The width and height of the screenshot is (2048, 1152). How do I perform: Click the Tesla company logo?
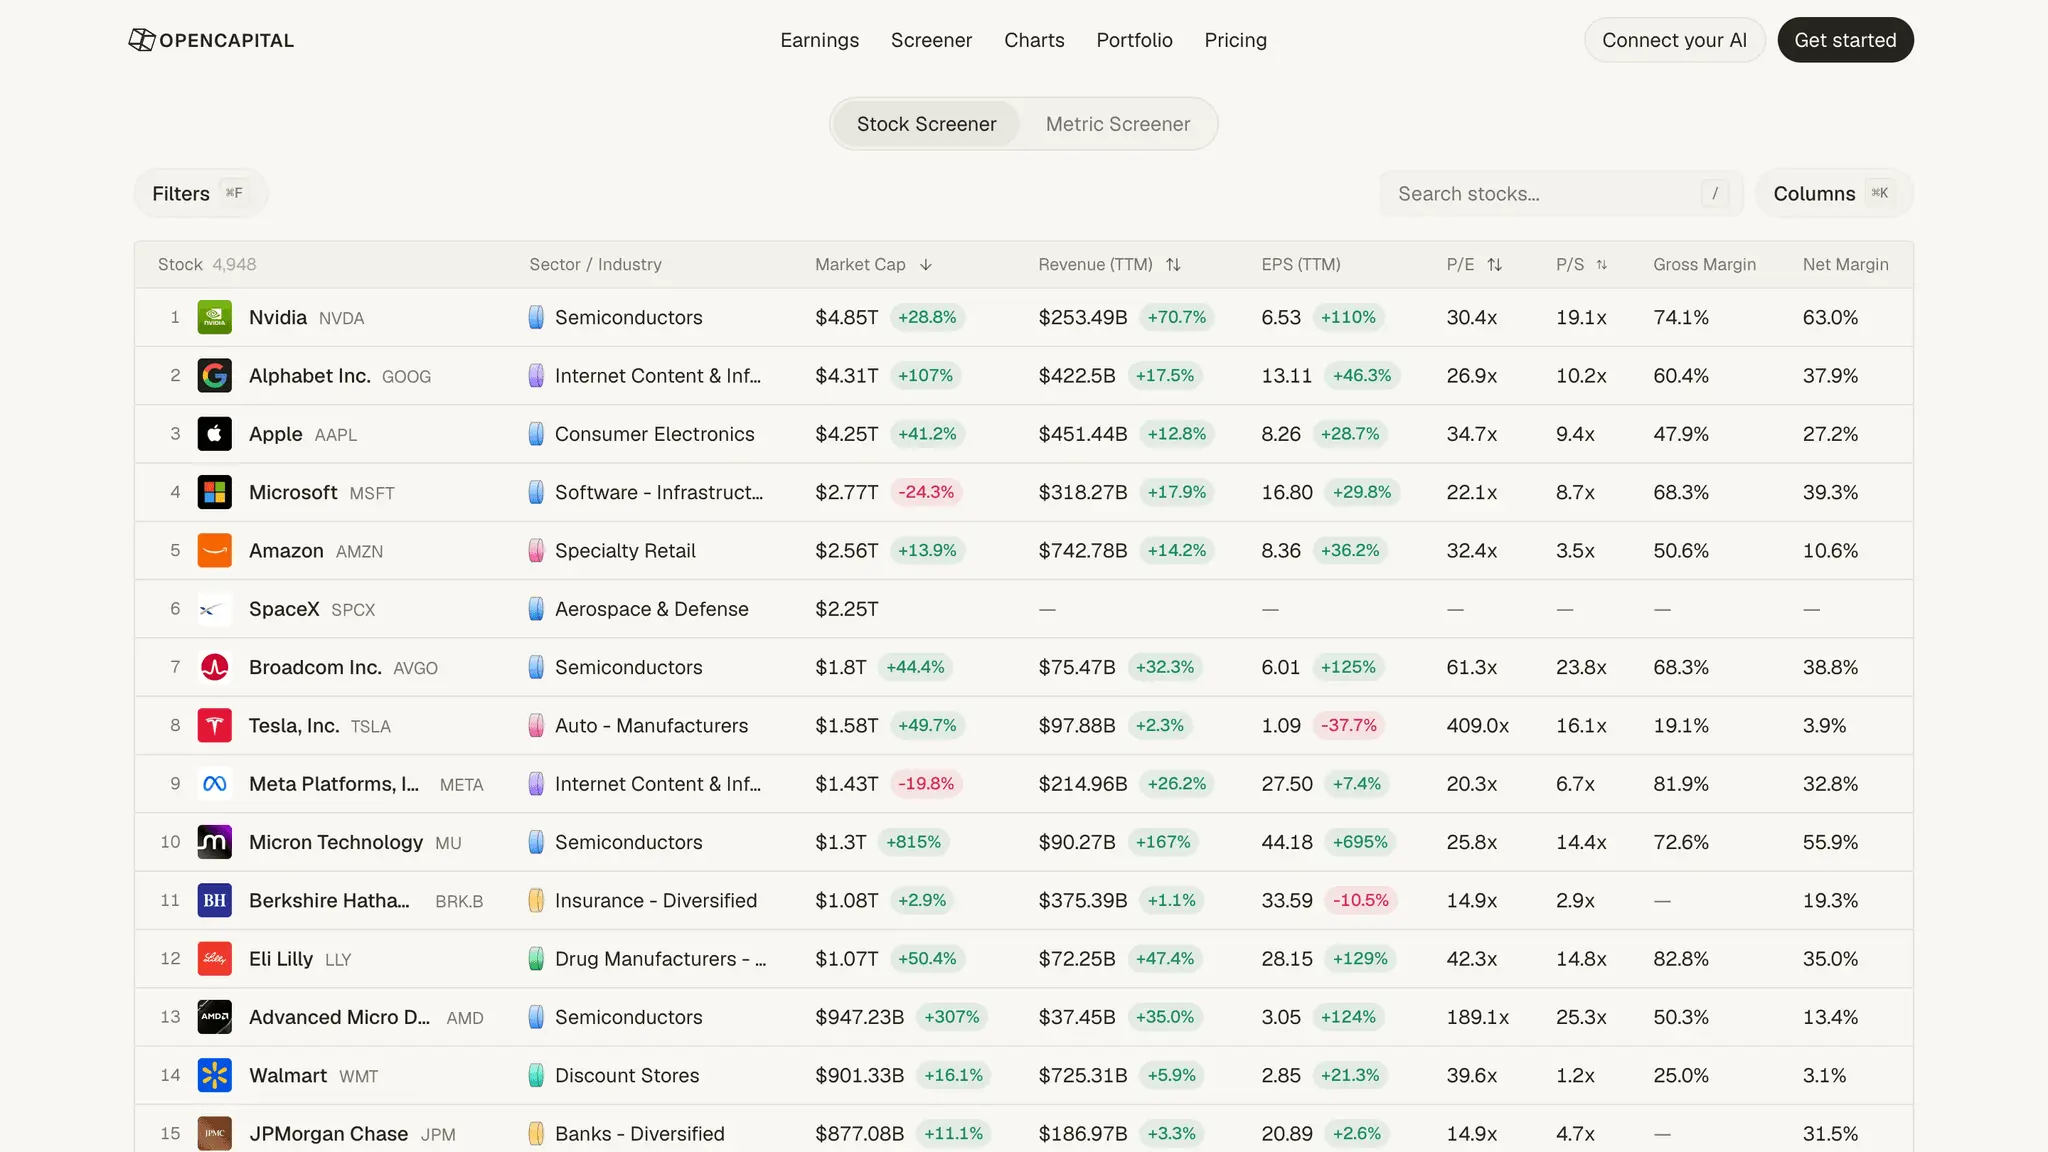215,726
